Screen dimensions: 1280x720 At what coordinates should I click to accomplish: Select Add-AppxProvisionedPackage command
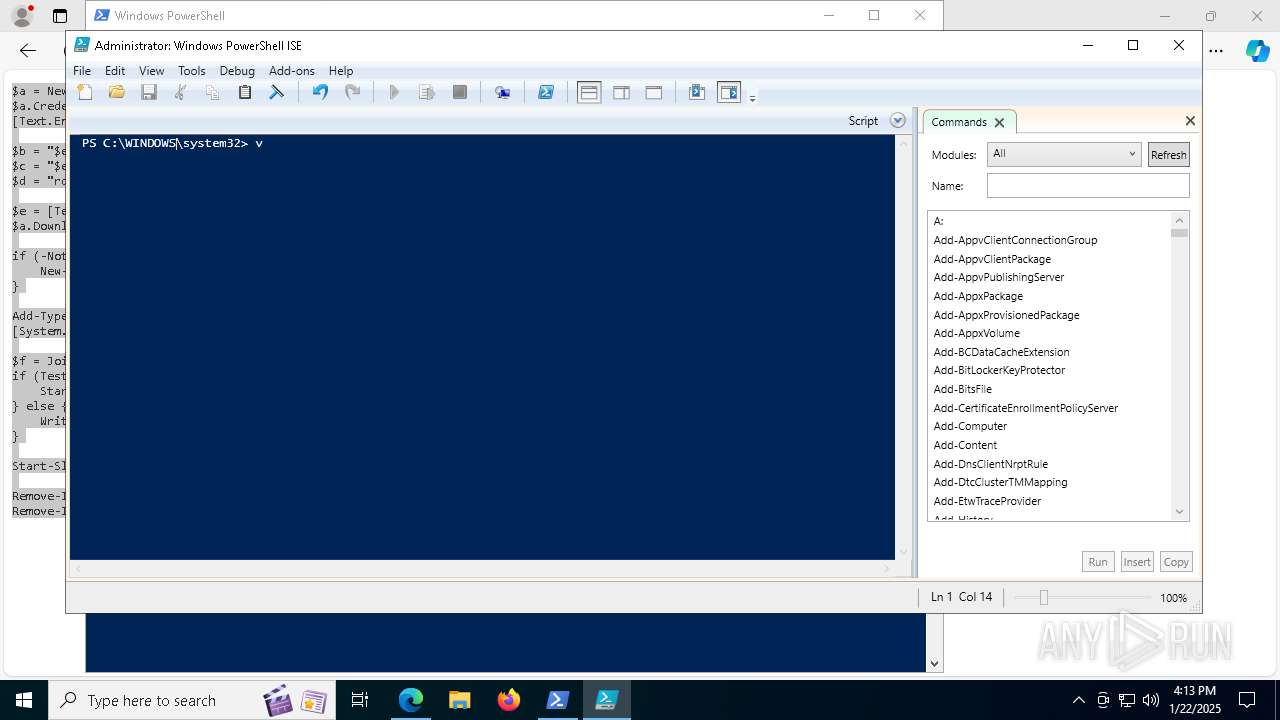[1006, 315]
